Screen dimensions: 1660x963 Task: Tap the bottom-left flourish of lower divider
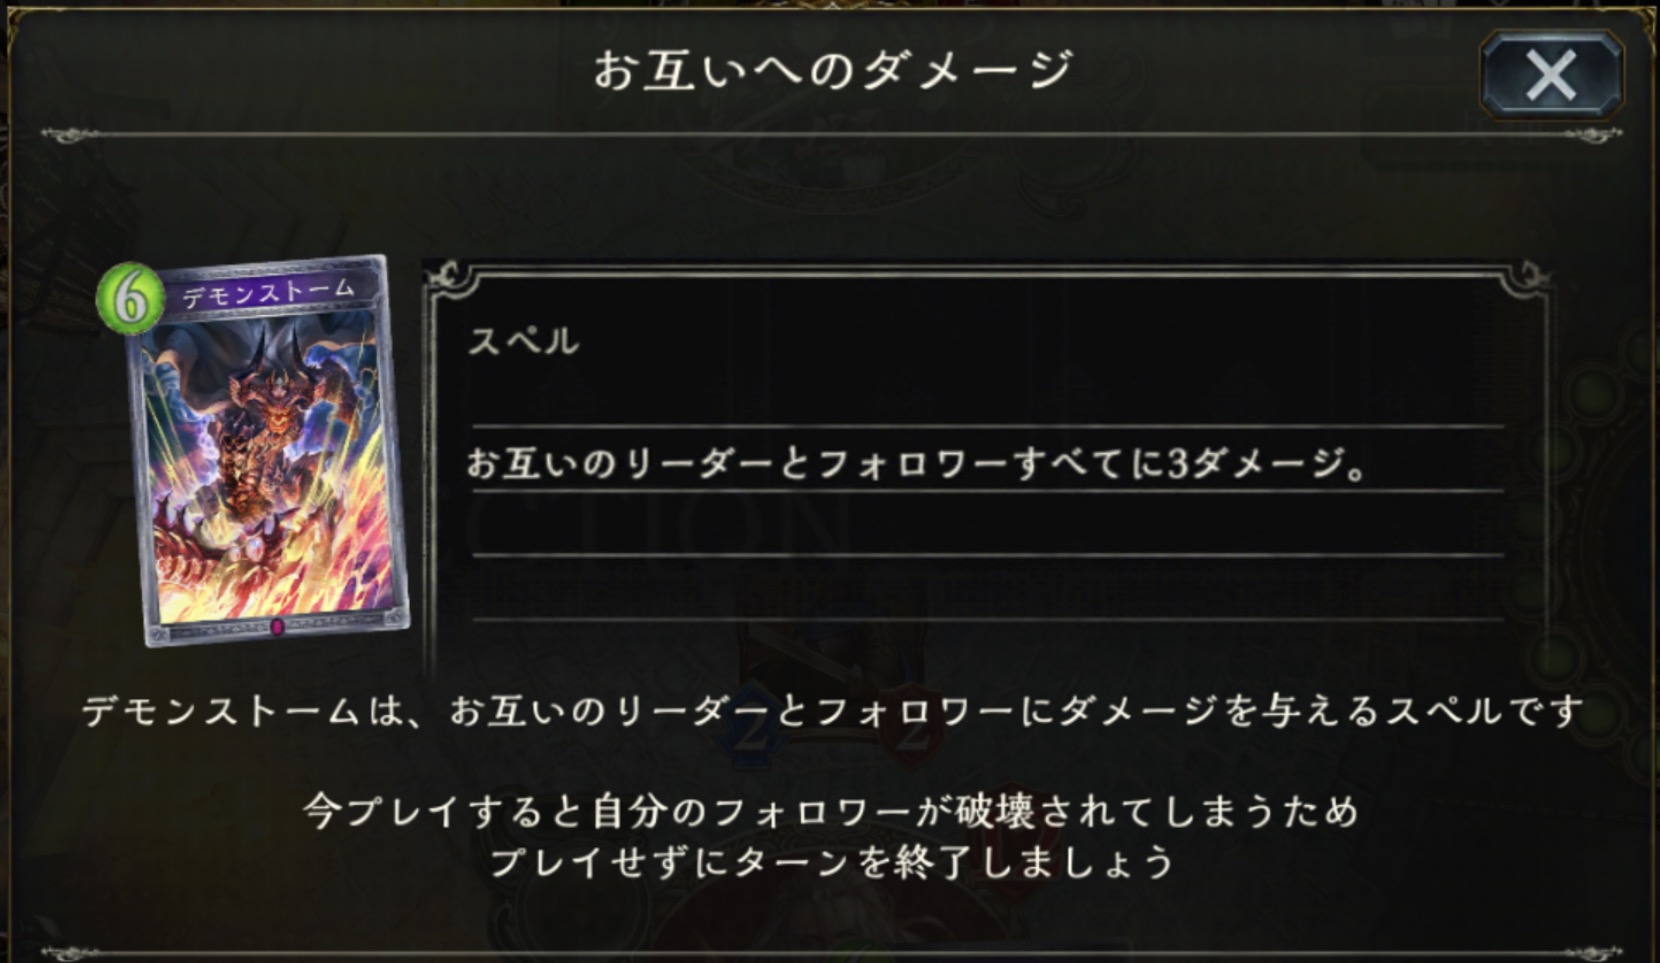tap(70, 952)
